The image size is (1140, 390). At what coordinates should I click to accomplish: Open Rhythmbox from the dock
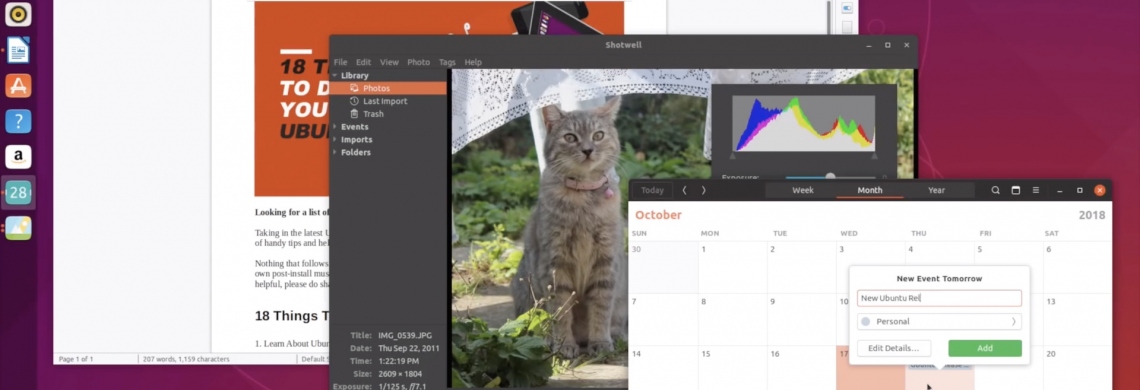tap(18, 14)
